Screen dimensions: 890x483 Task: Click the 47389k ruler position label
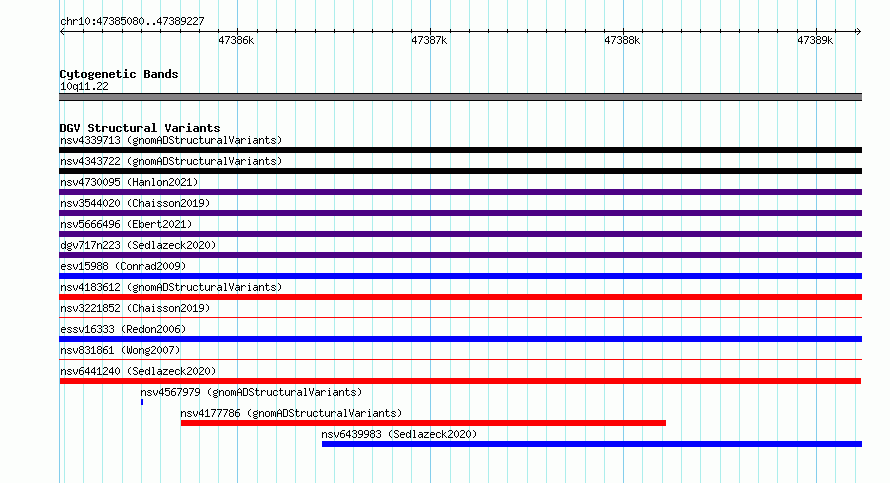click(x=815, y=40)
